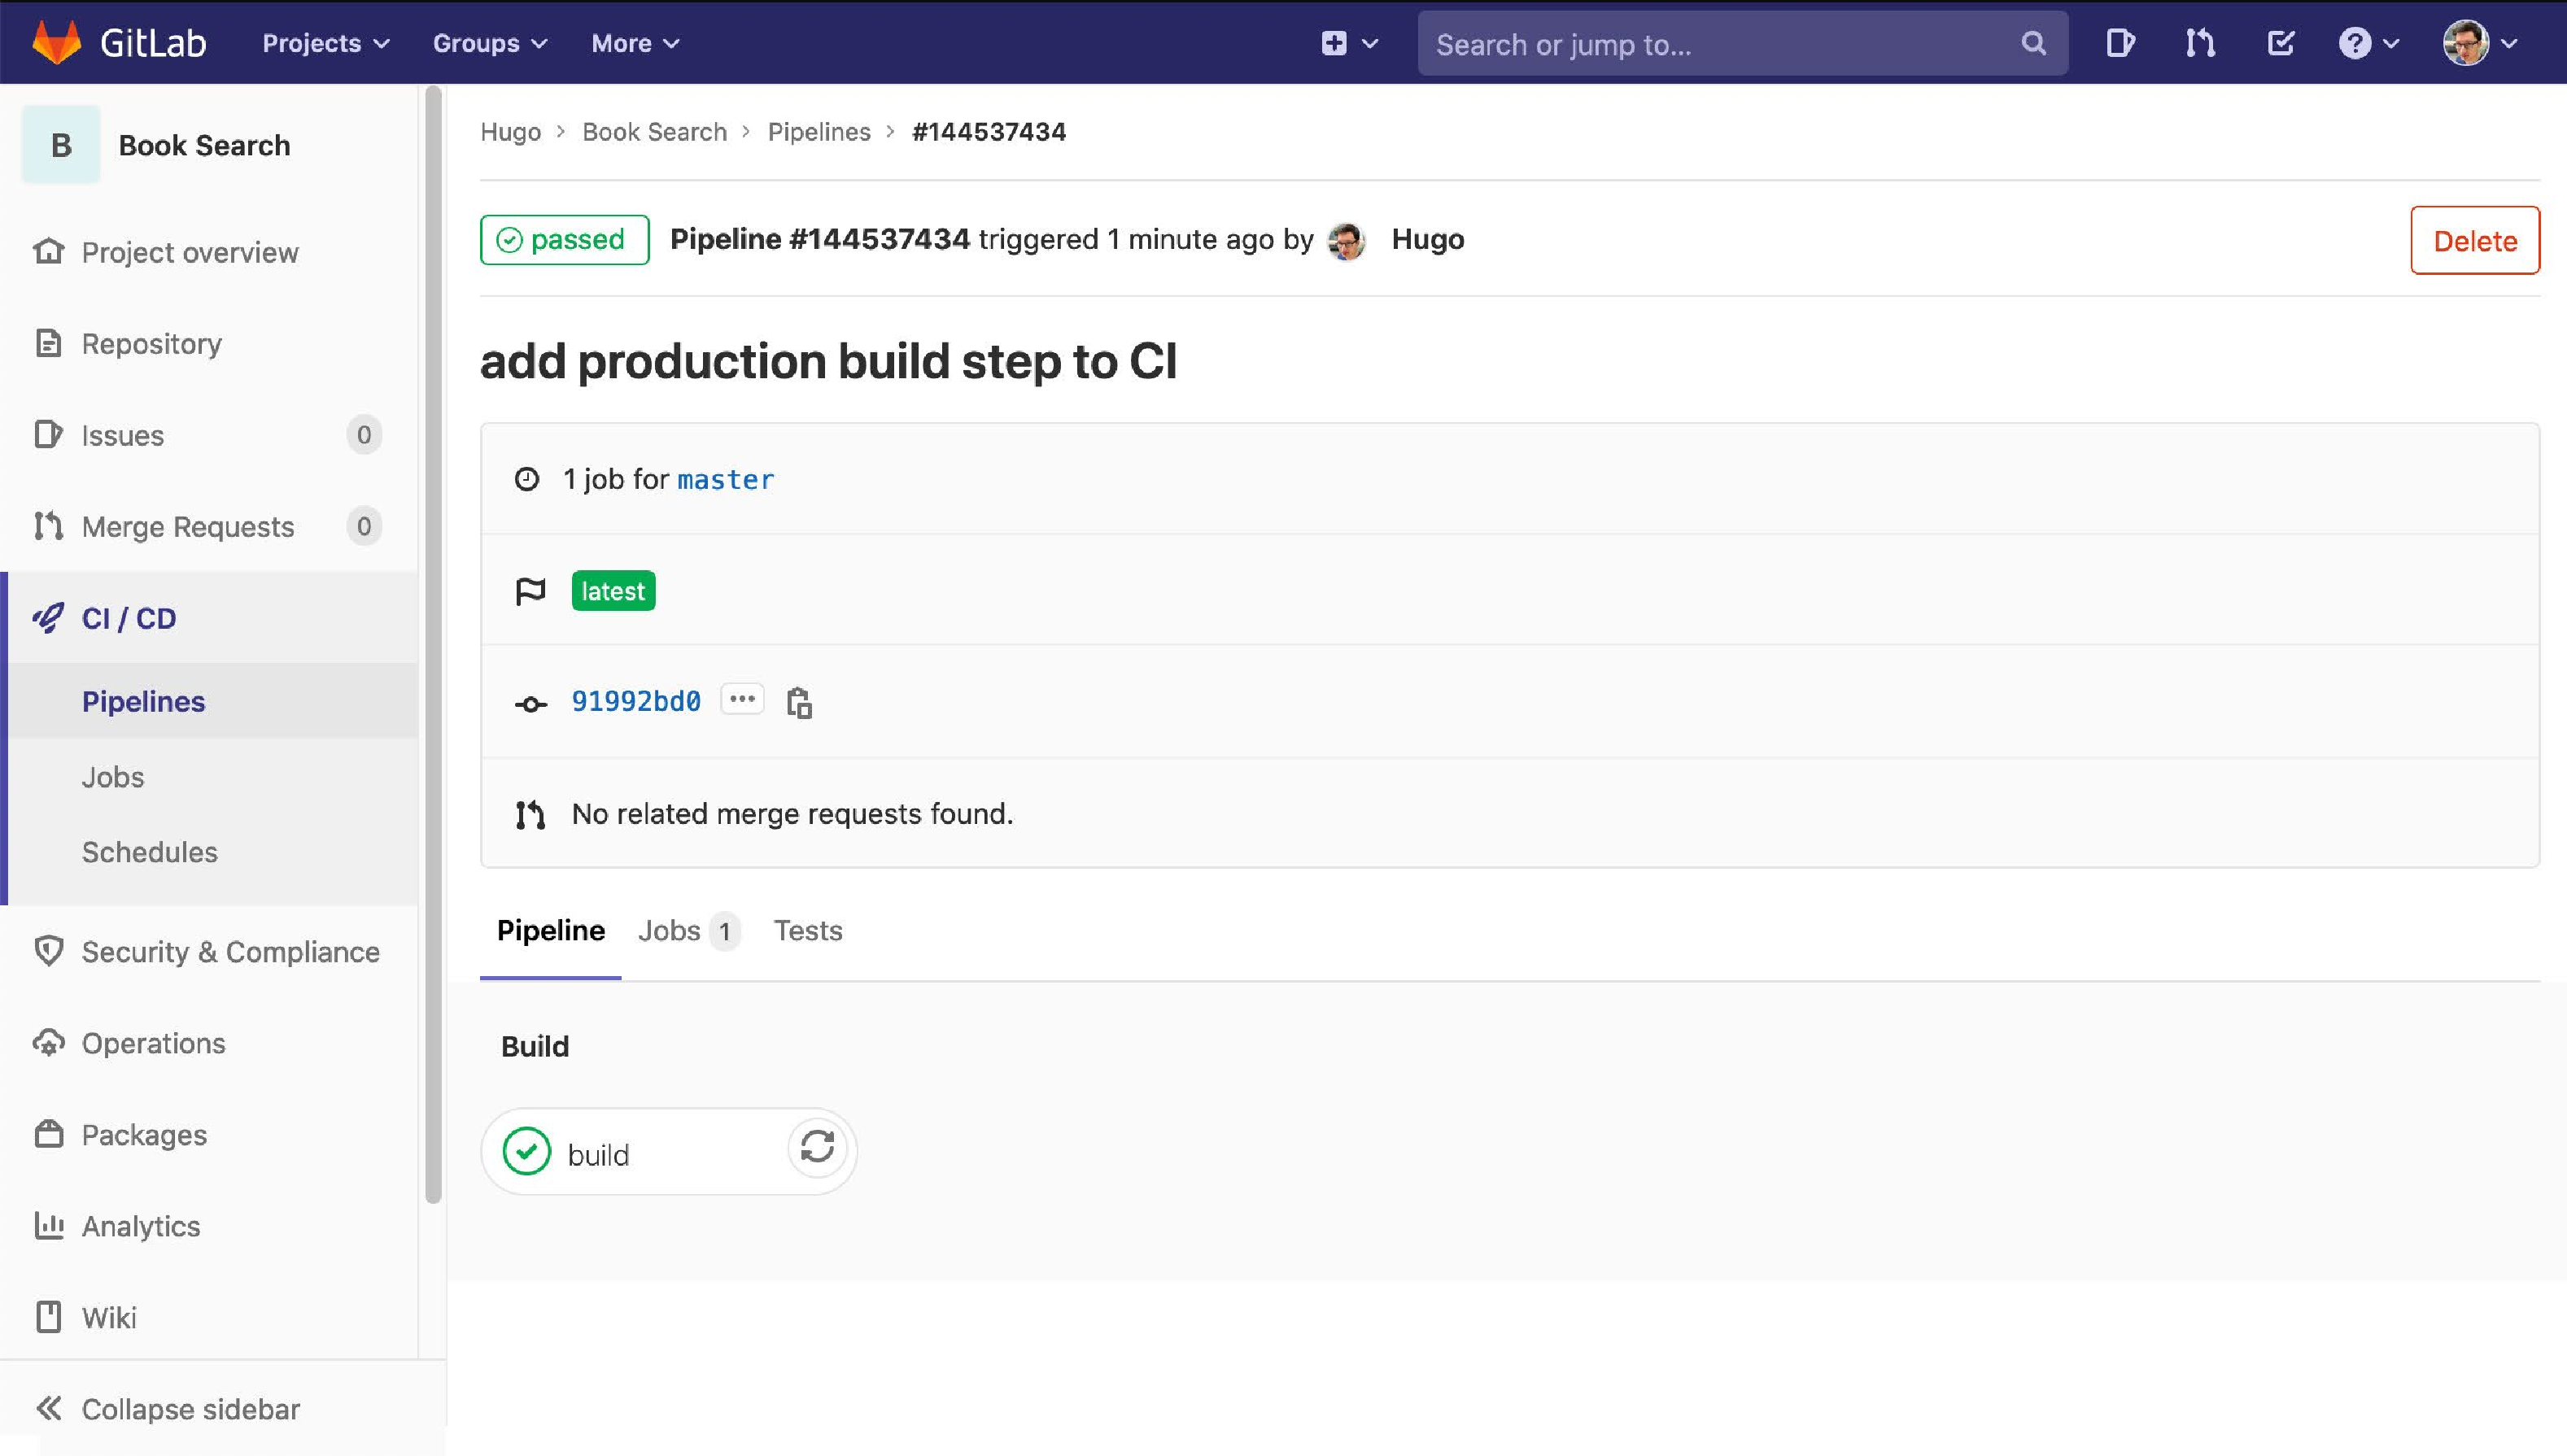Go to Hugo in the breadcrumb
Viewport: 2567px width, 1456px height.
[510, 132]
